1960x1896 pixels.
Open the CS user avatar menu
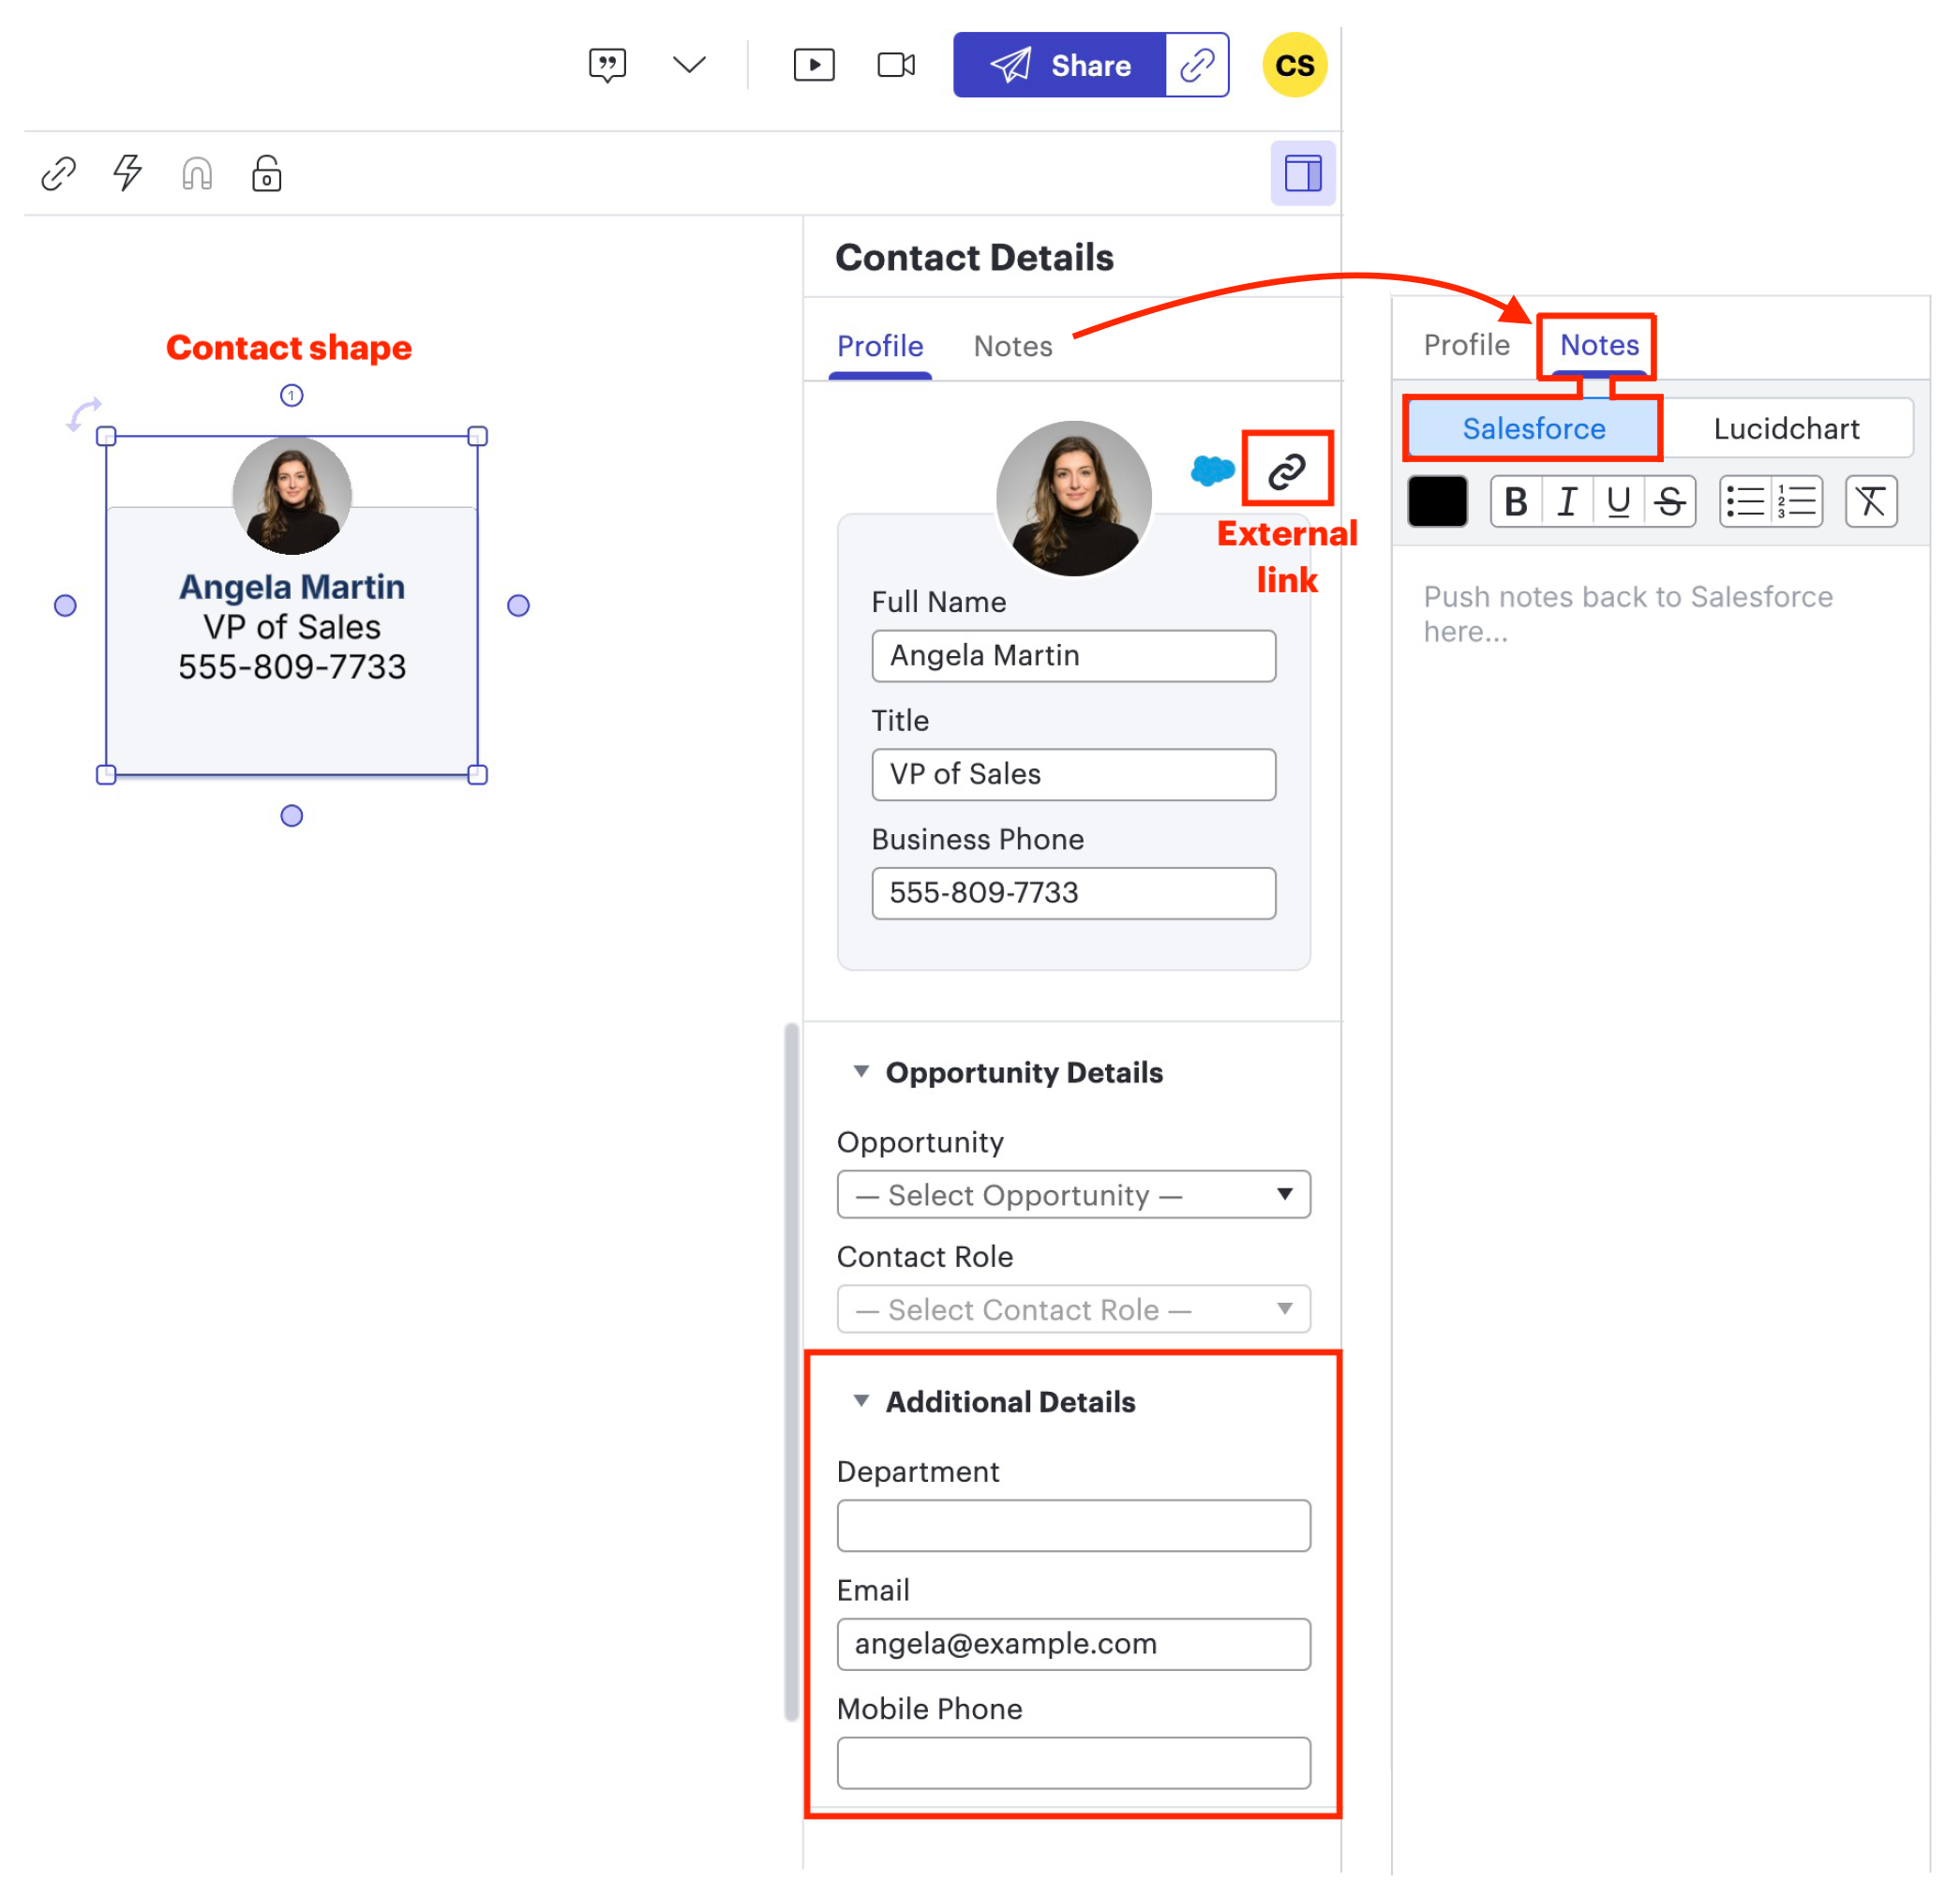coord(1295,65)
